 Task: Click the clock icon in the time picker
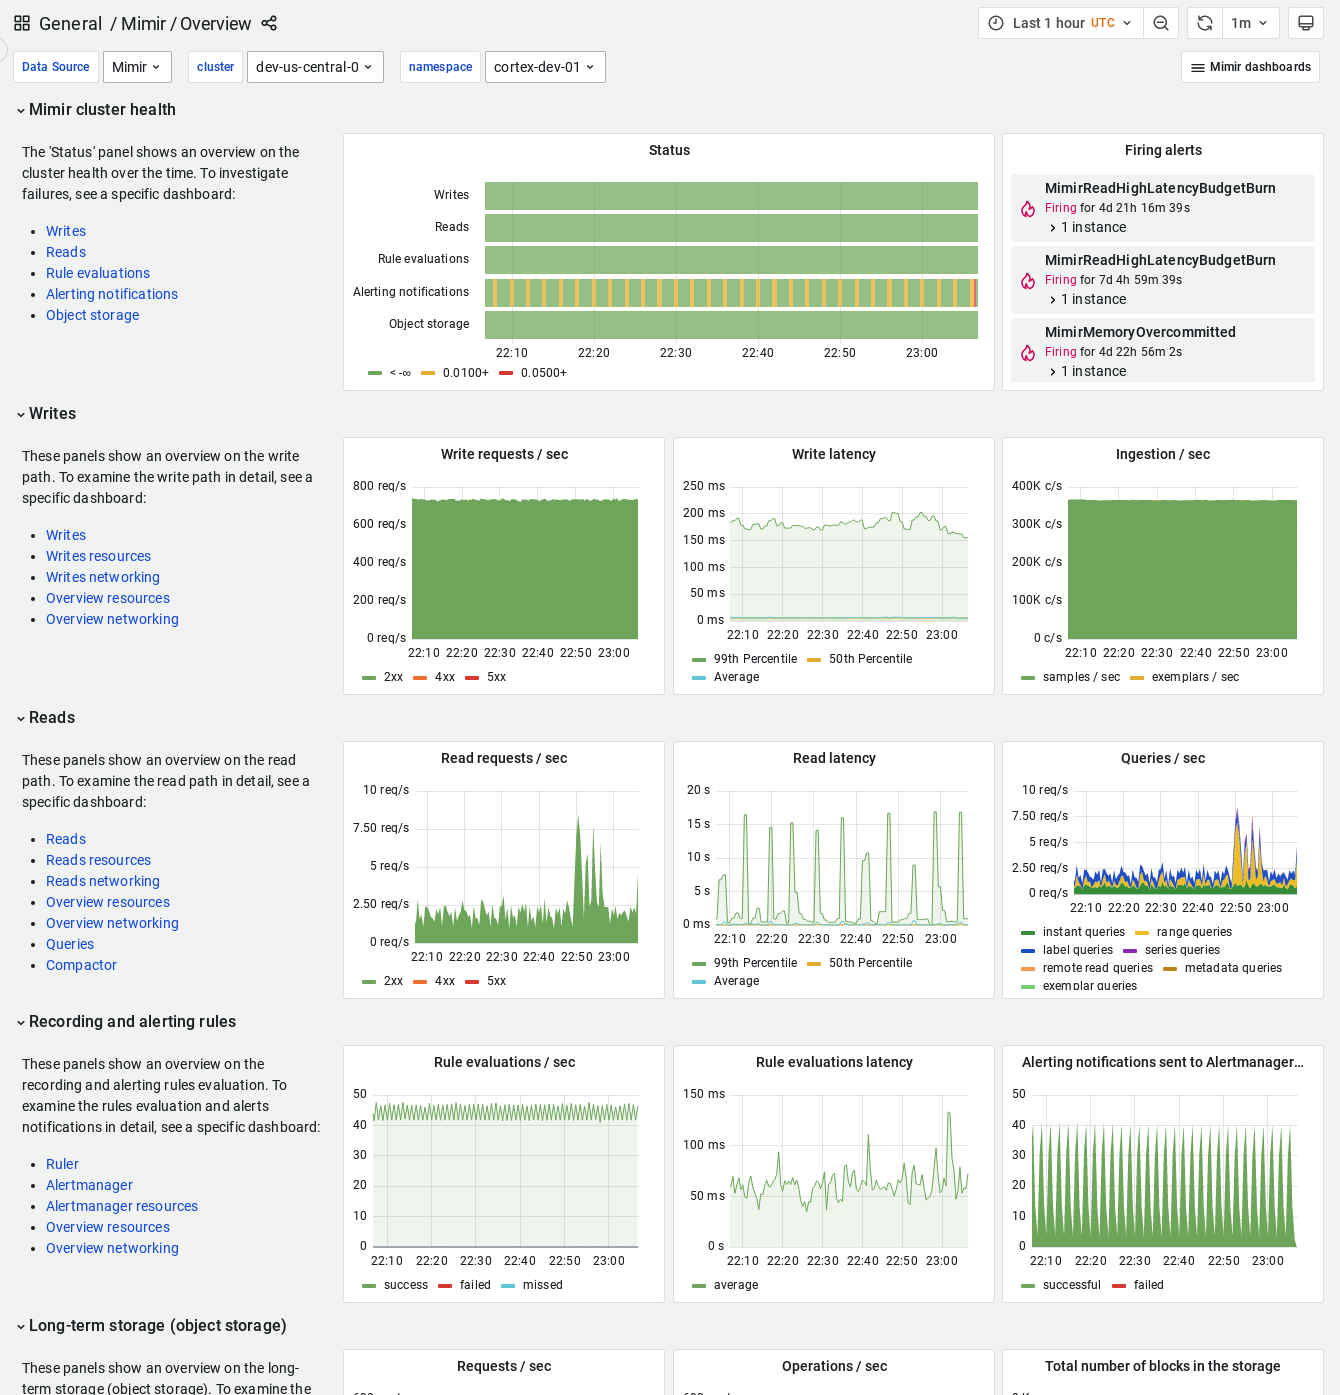click(x=993, y=22)
